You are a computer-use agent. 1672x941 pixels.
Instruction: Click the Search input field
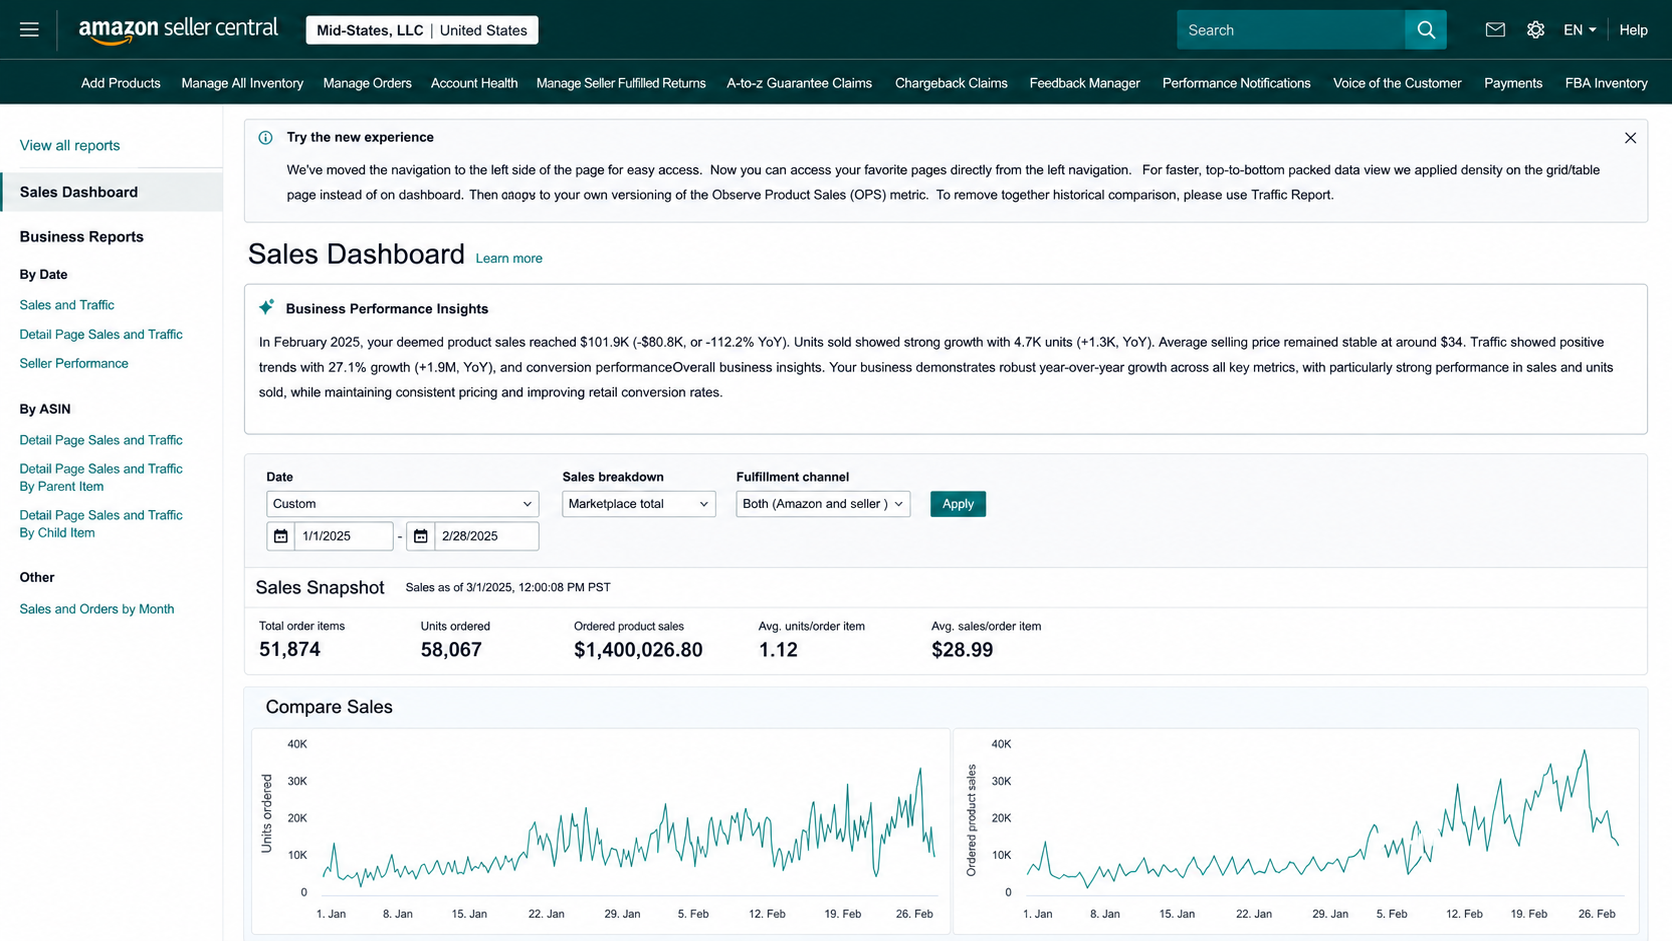coord(1290,30)
